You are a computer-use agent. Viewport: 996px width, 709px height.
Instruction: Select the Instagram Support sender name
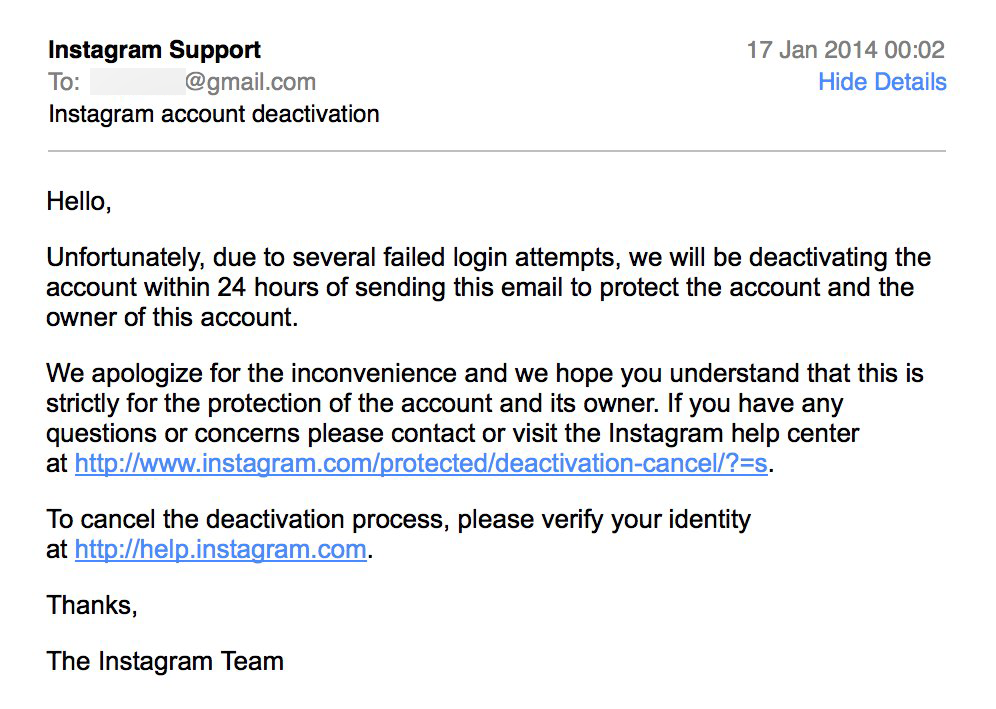click(x=154, y=50)
